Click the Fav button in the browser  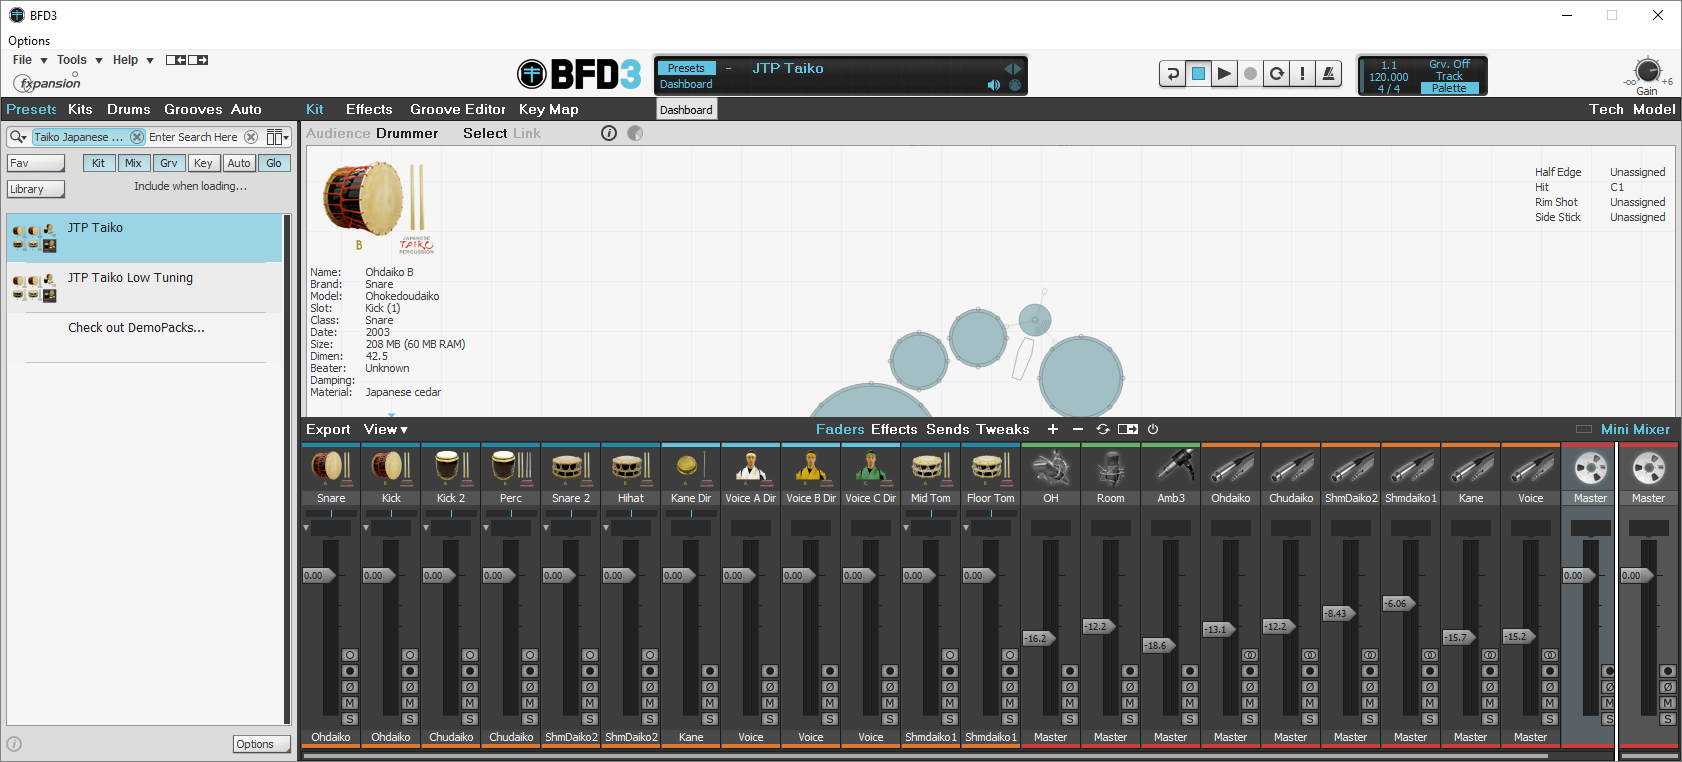pyautogui.click(x=36, y=163)
